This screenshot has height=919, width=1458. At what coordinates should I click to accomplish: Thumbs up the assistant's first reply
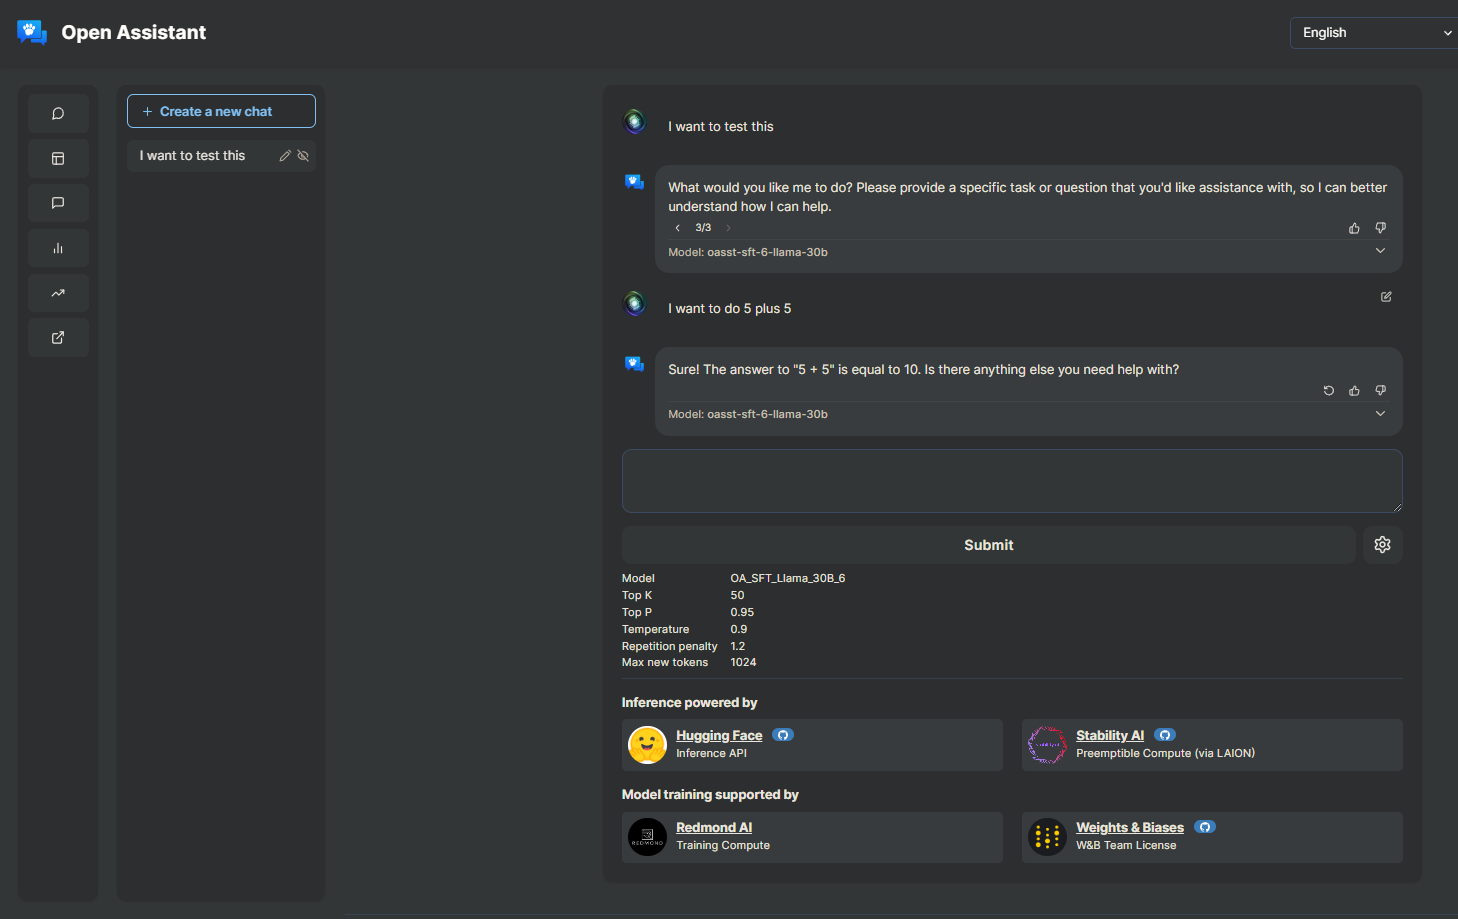pyautogui.click(x=1354, y=227)
